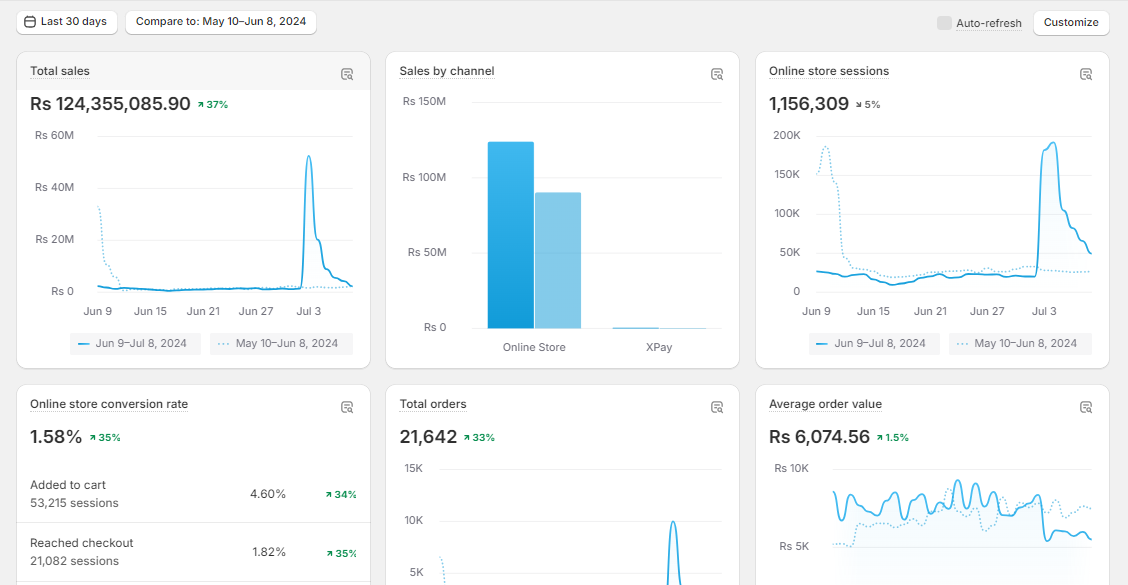Screen dimensions: 1128x585
Task: Open the Total sales card title
Action: tap(60, 71)
